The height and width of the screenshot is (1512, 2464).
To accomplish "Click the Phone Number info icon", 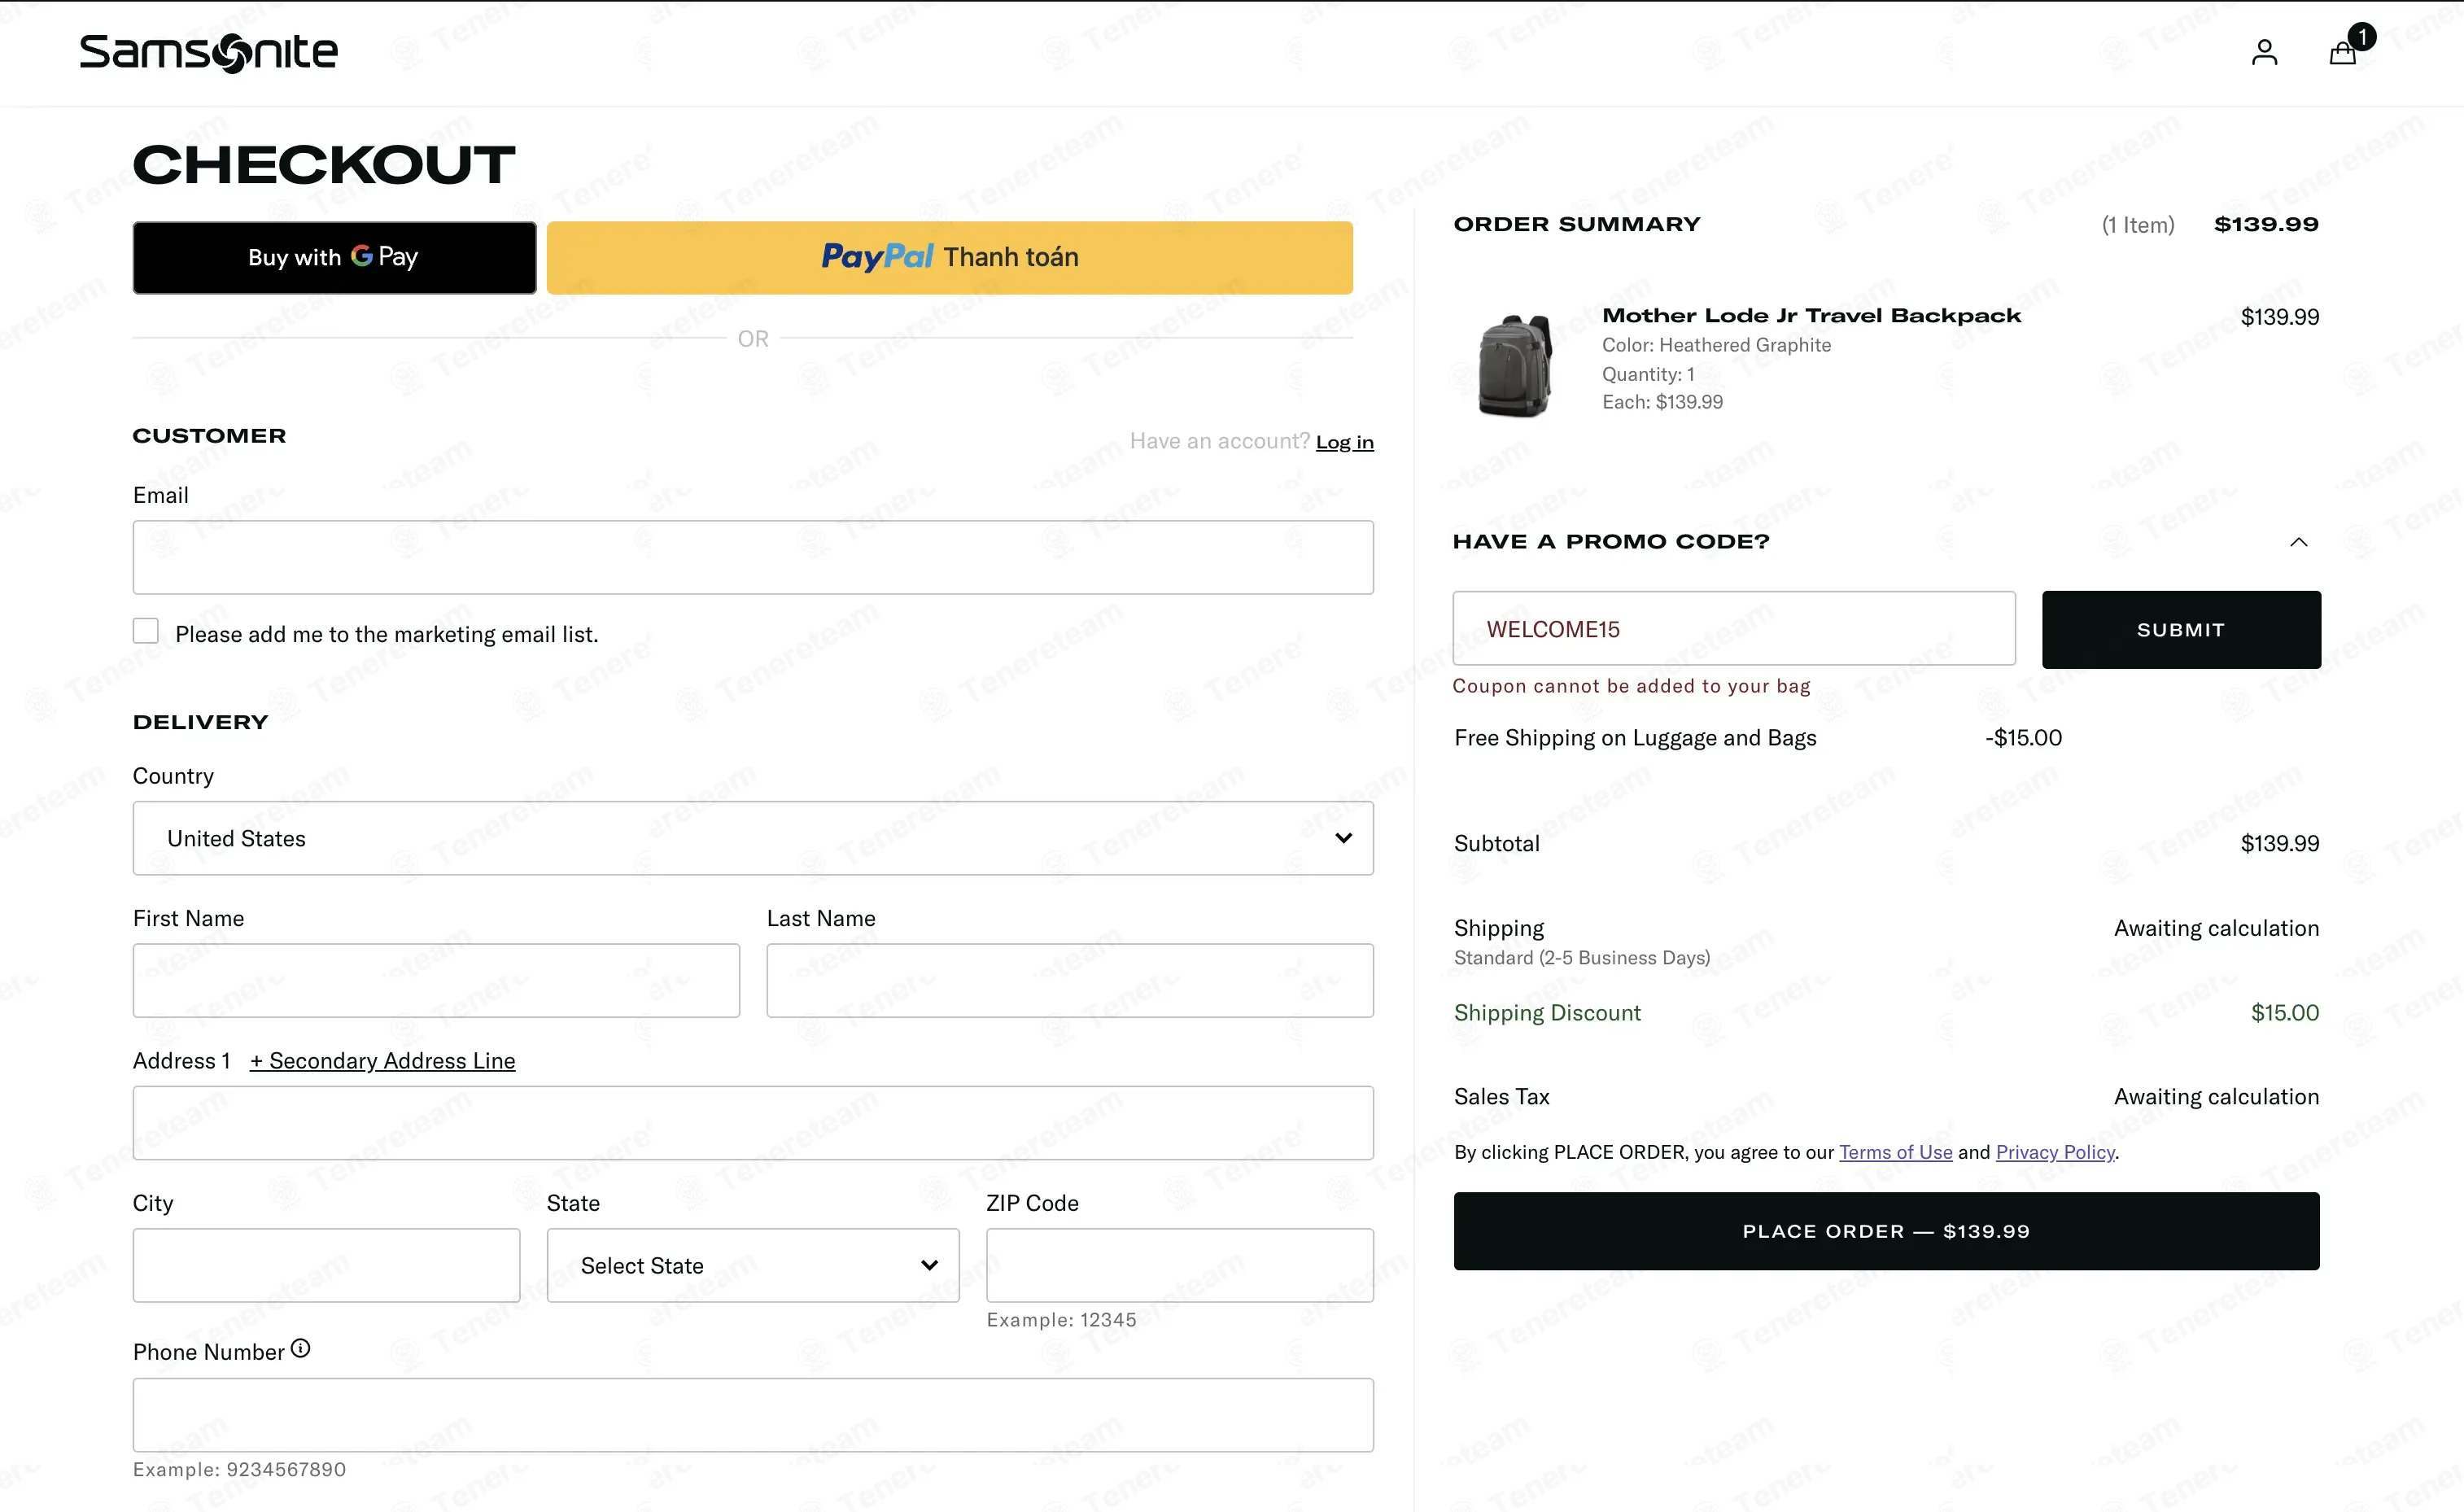I will tap(300, 1348).
